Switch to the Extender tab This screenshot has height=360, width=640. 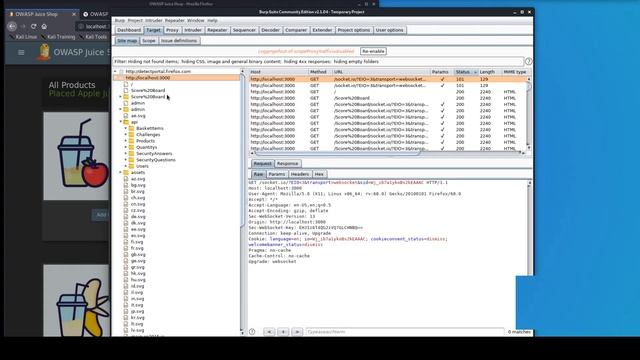pyautogui.click(x=322, y=30)
